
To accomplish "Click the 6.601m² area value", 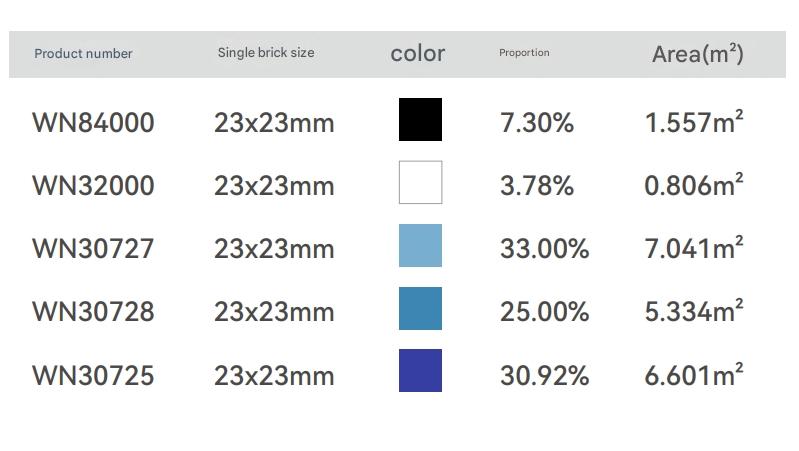I will (693, 375).
